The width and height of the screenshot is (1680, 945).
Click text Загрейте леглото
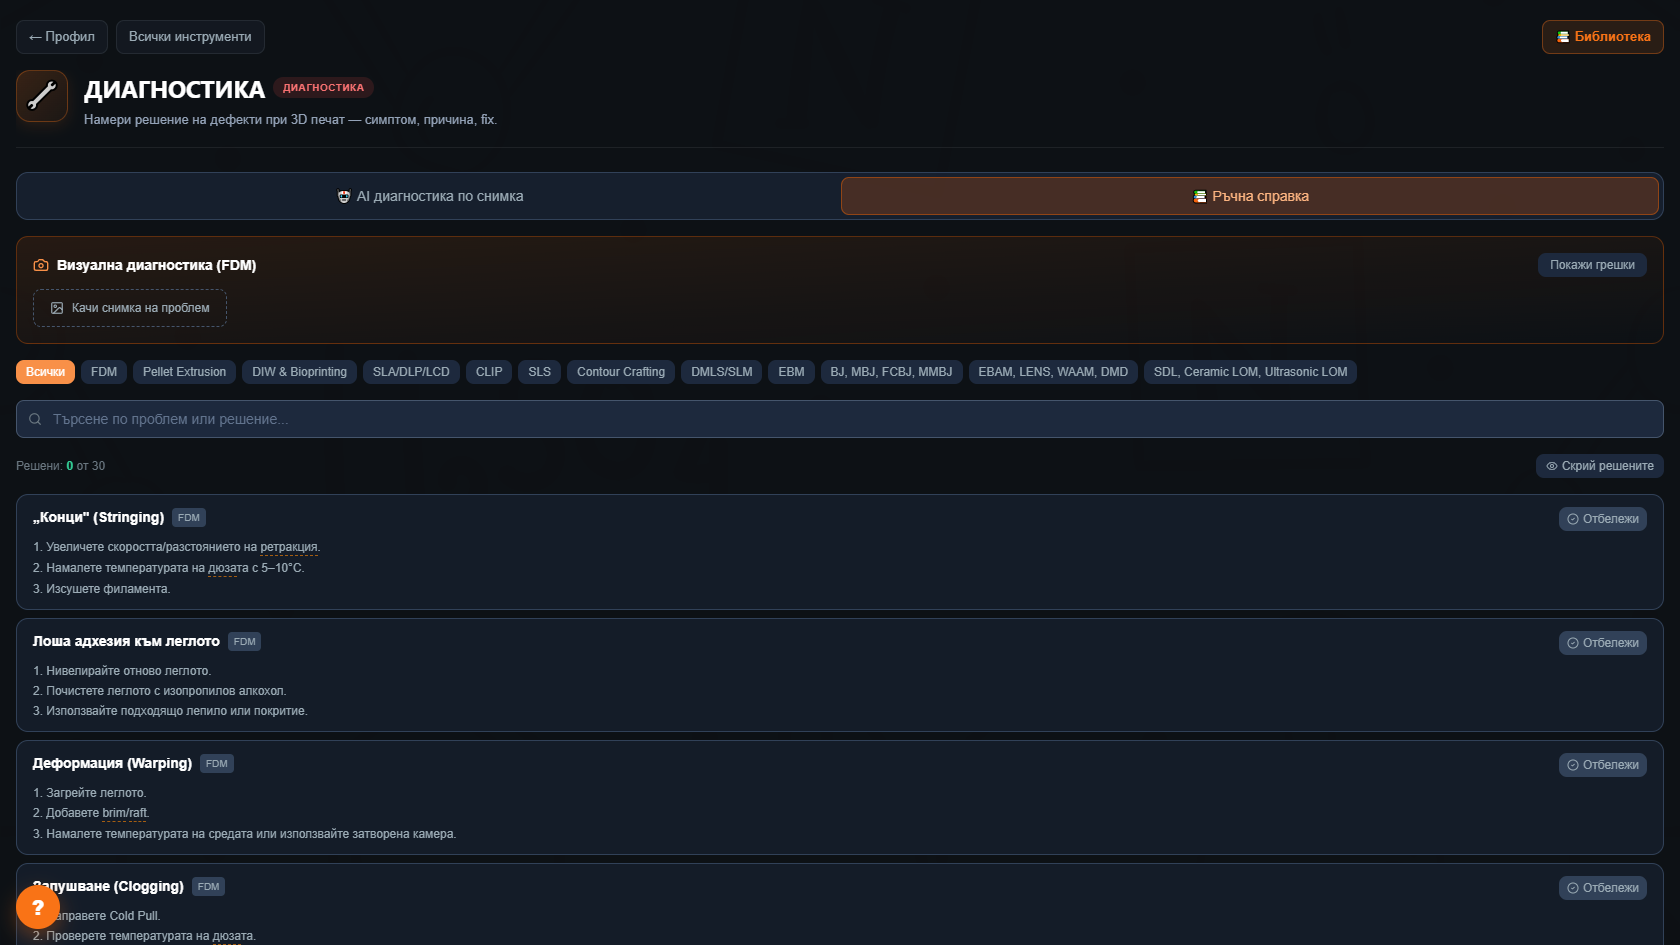(x=96, y=793)
